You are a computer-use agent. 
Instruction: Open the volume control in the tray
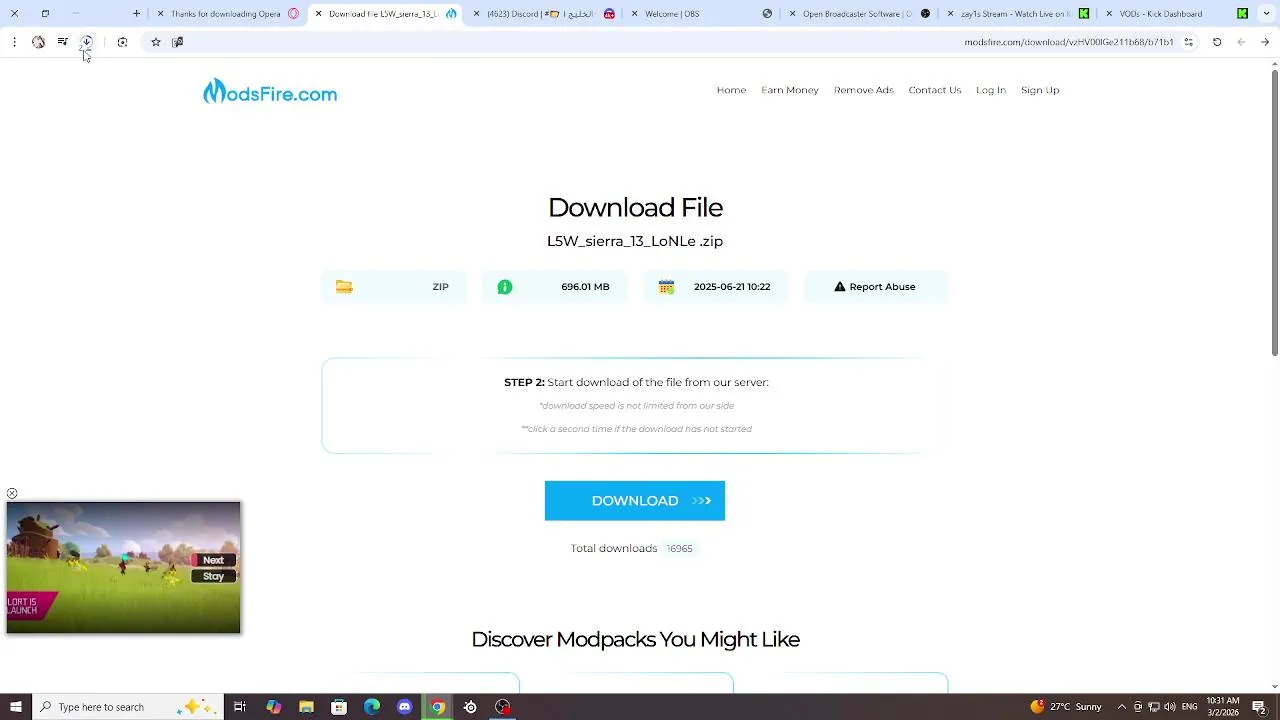(1170, 707)
